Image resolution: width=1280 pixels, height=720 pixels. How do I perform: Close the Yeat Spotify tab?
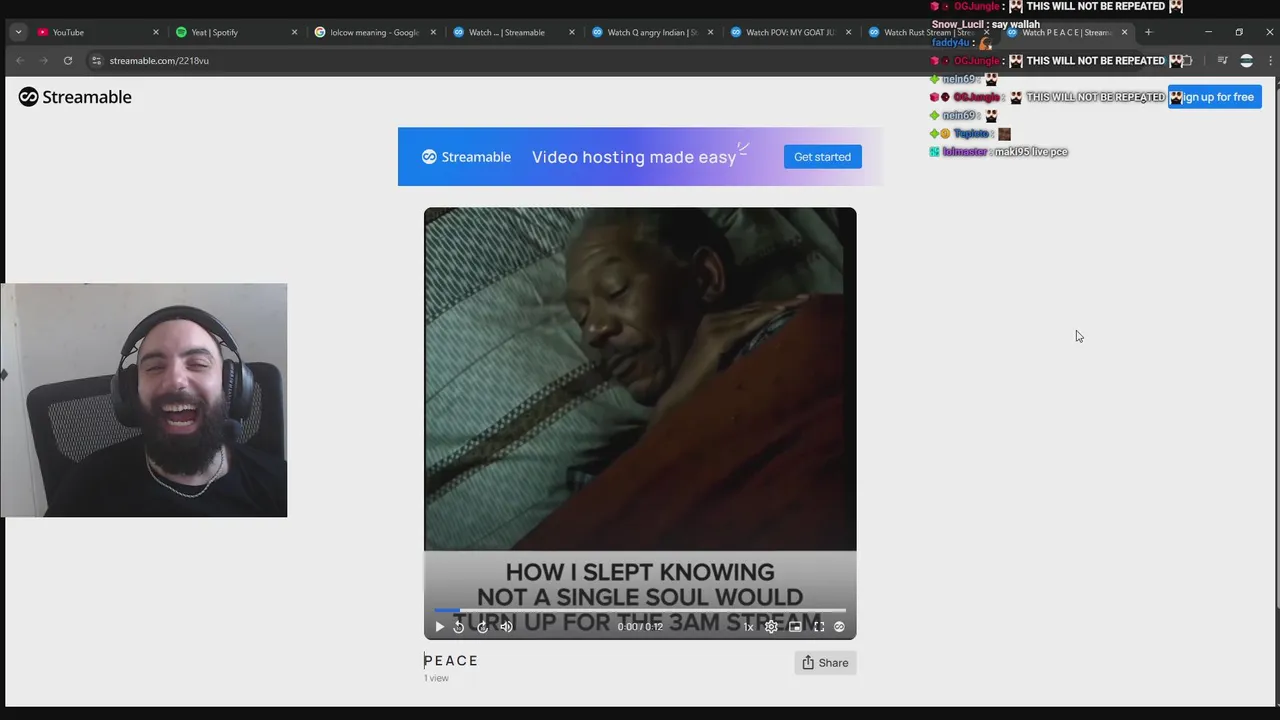click(294, 32)
